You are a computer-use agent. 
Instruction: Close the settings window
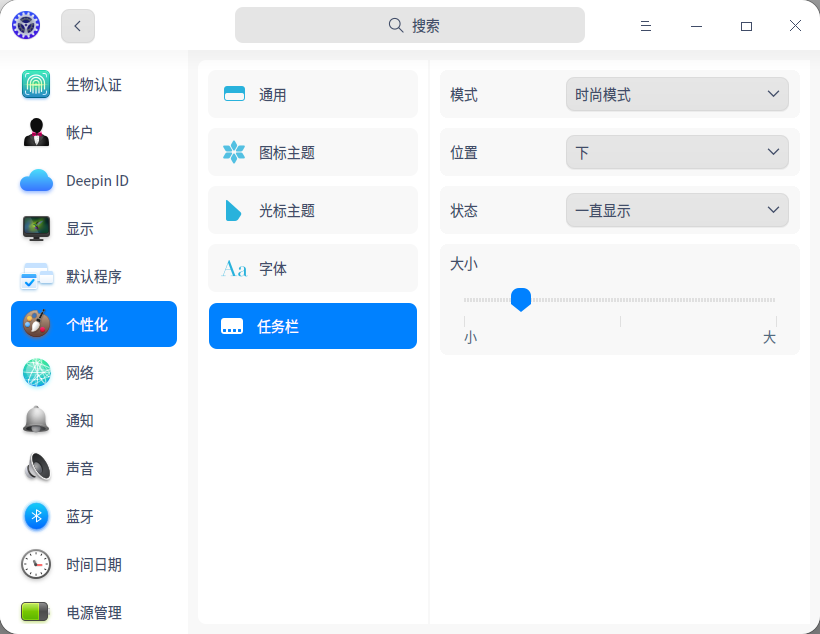795,26
